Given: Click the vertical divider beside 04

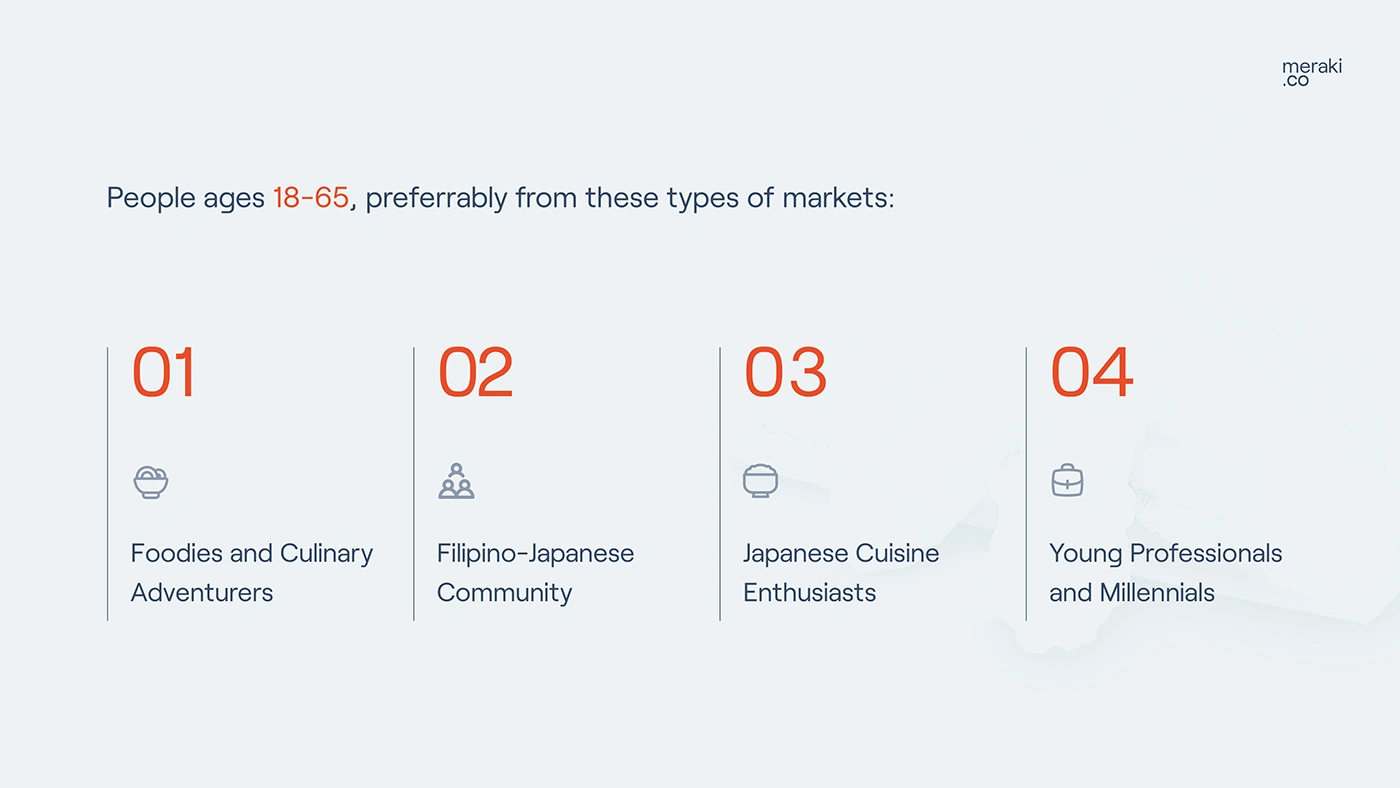Looking at the screenshot, I should 1026,483.
